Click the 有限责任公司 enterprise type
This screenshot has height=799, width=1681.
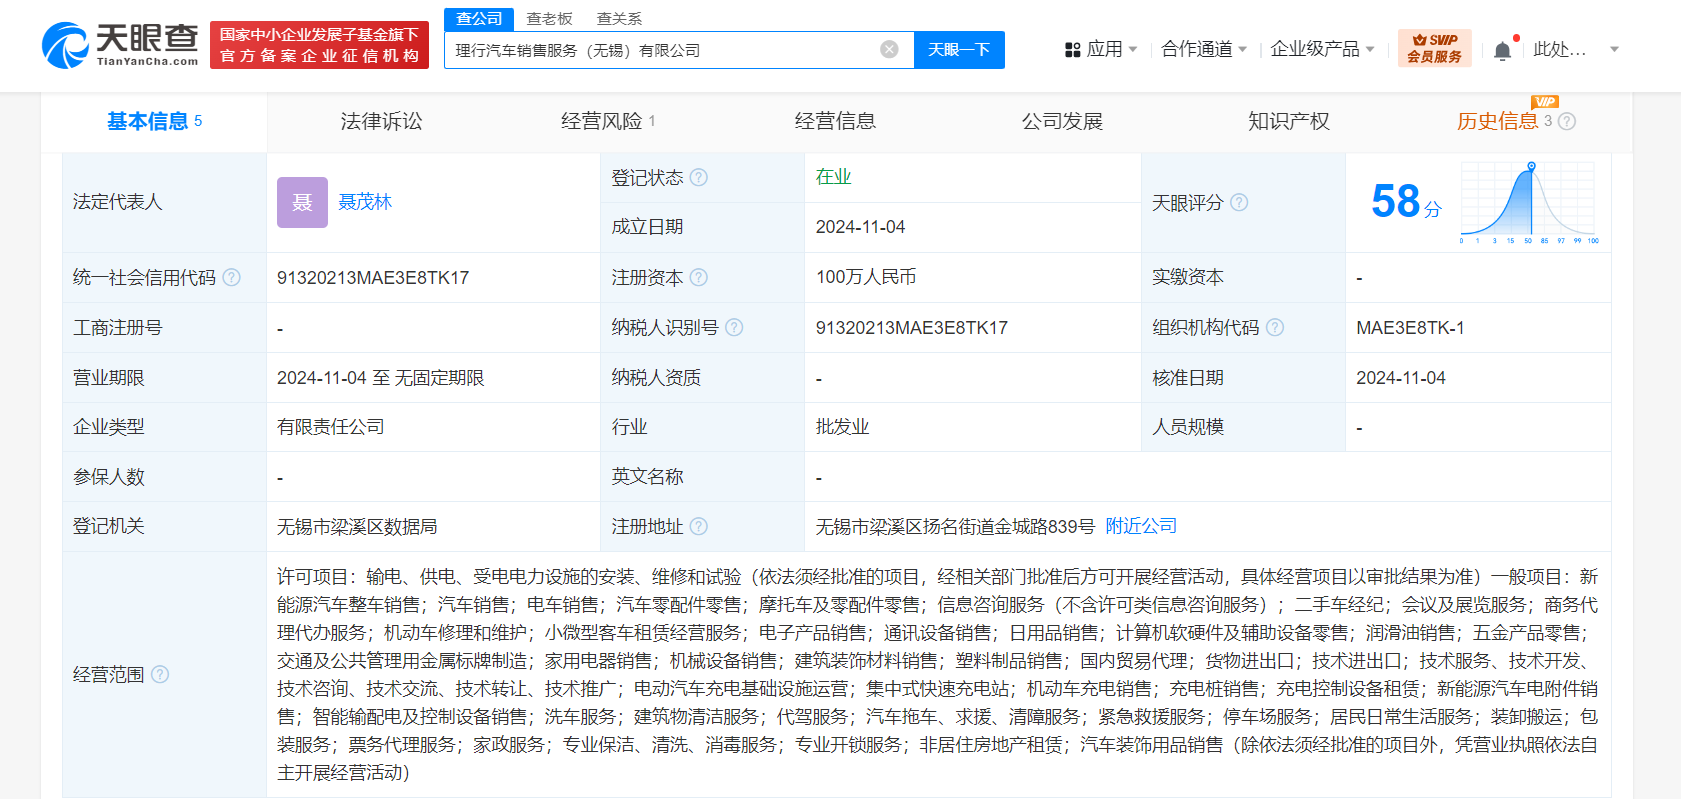(331, 427)
